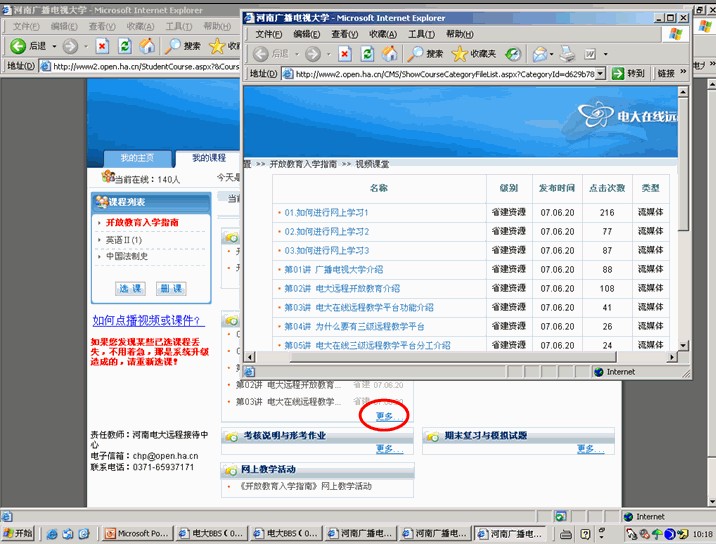Refresh the background StudentCourse browser window
This screenshot has width=716, height=544.
click(x=124, y=46)
